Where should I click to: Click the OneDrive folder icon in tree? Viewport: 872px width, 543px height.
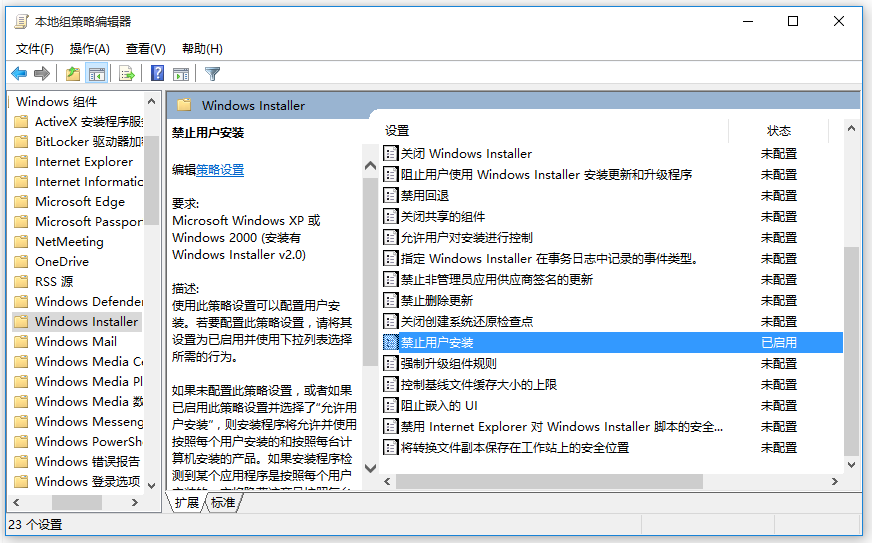21,261
